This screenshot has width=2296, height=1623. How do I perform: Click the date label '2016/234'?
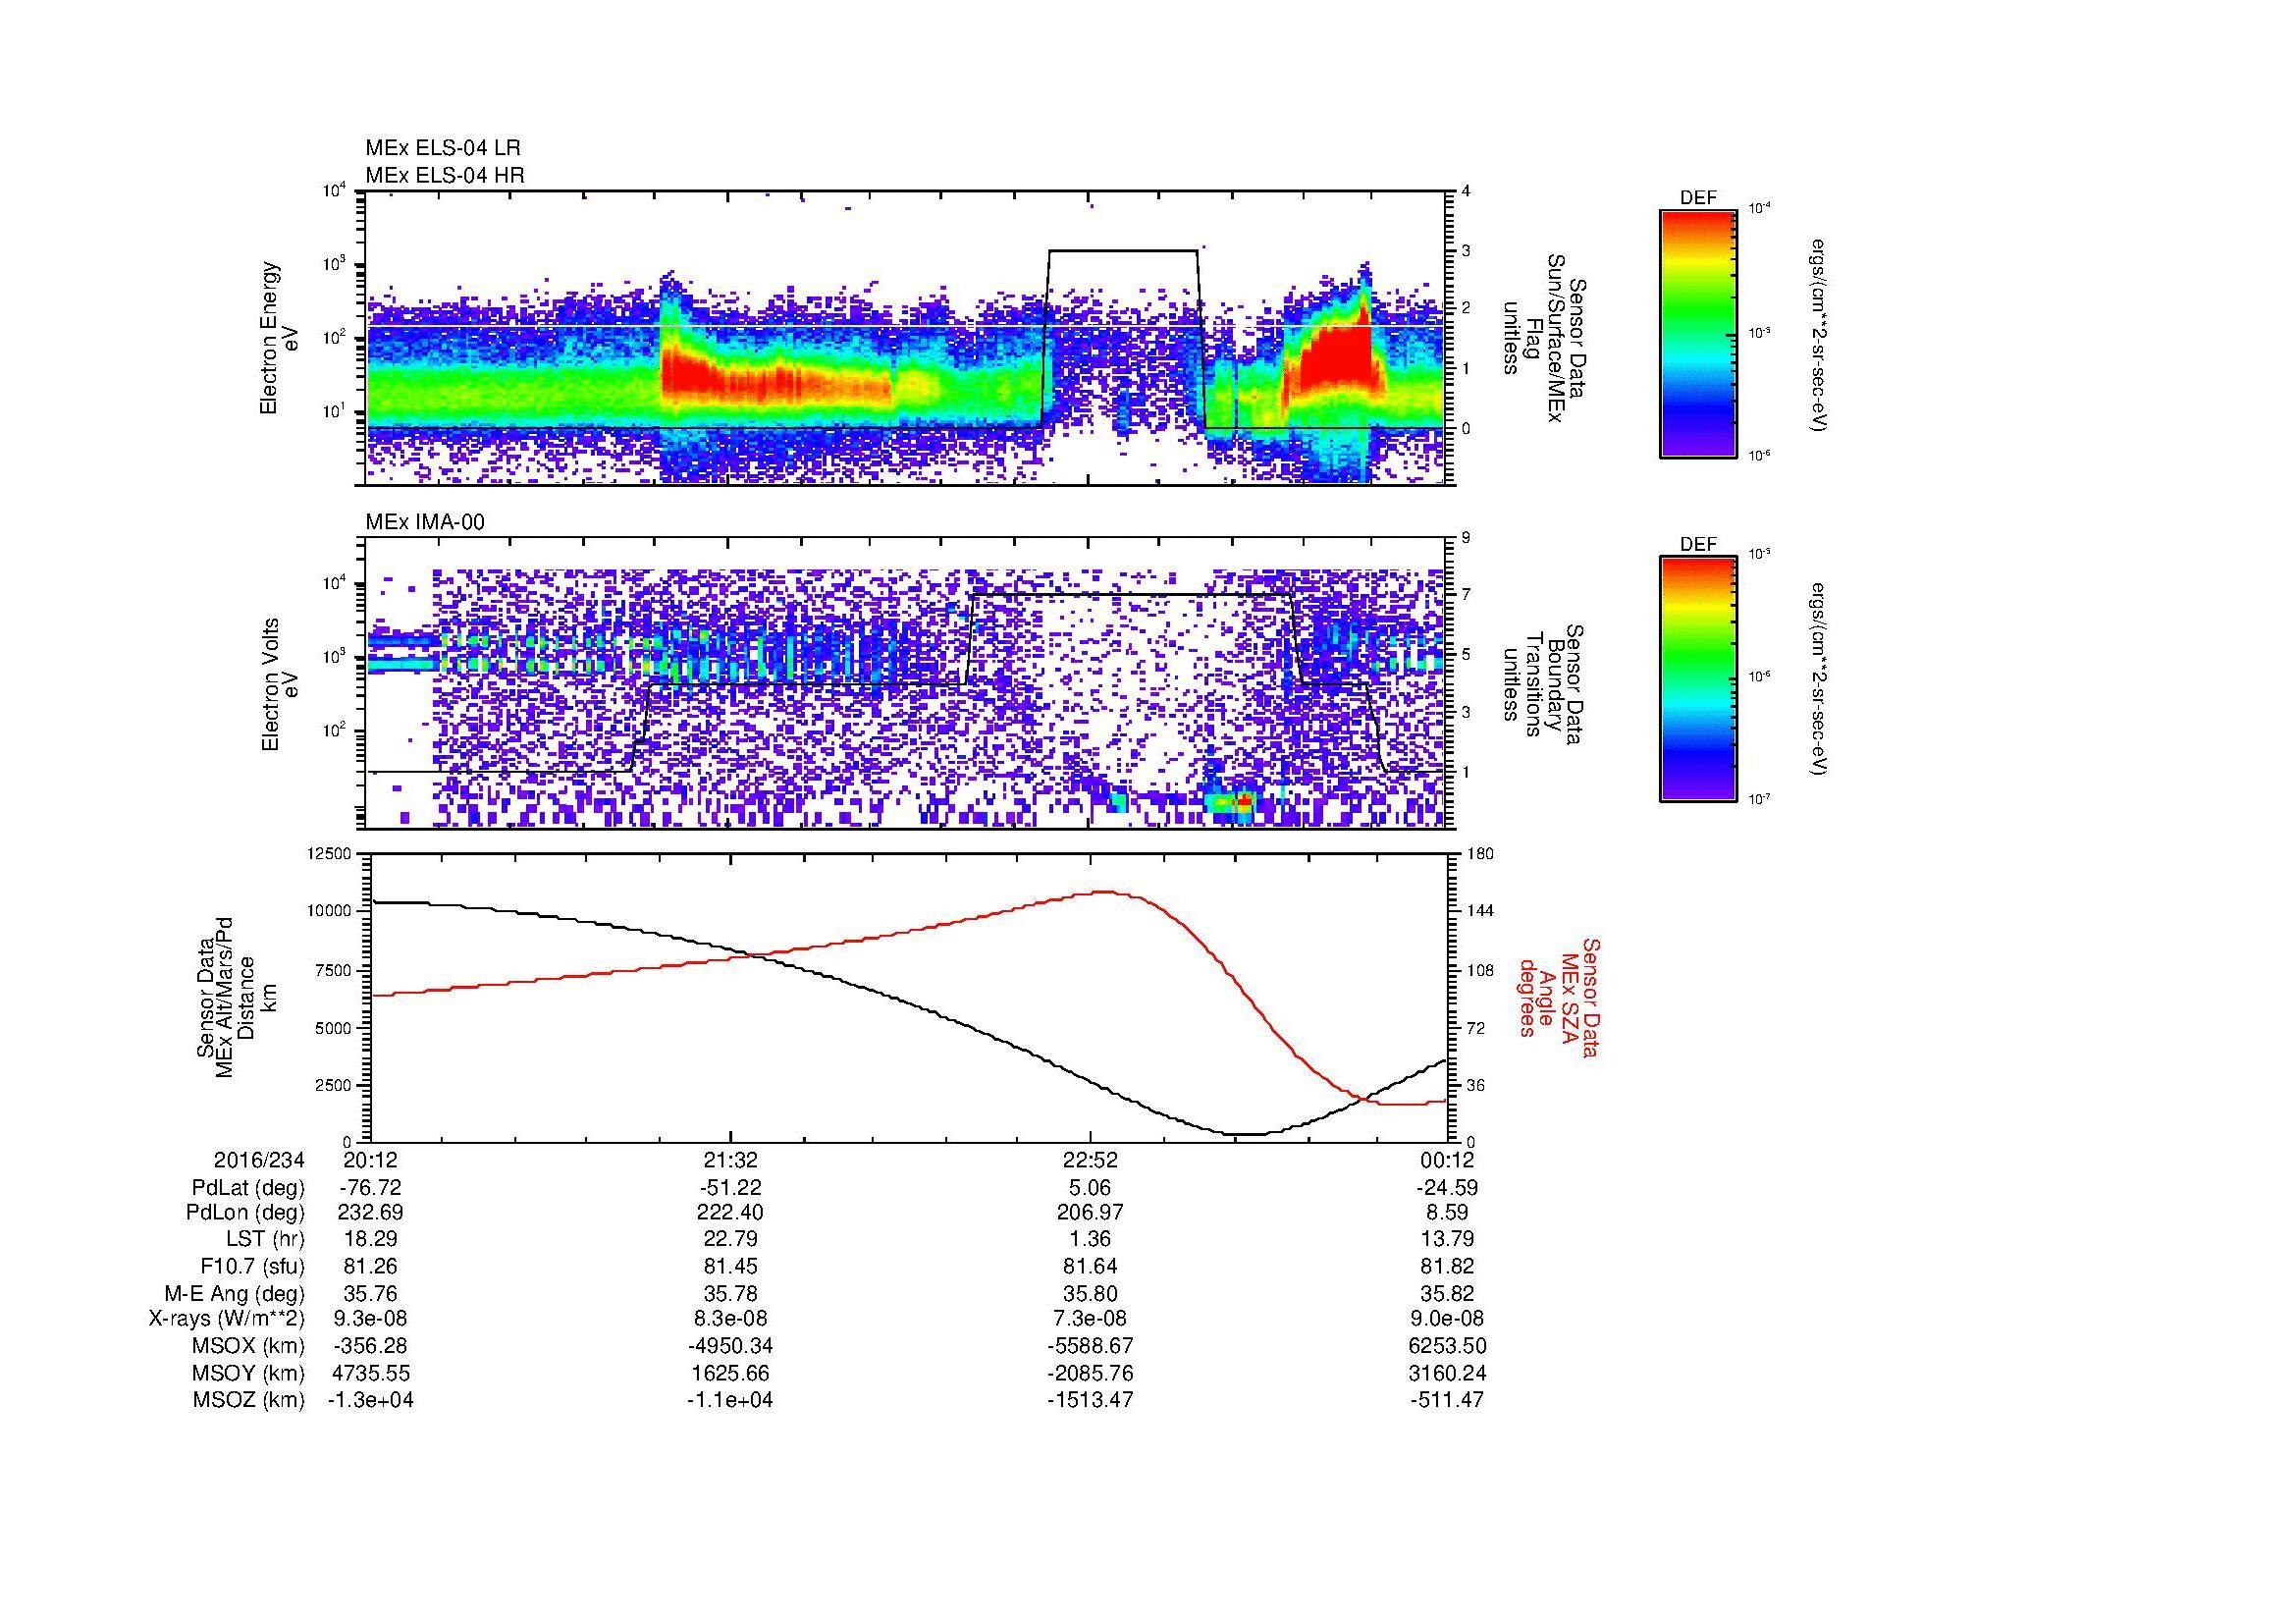259,1160
